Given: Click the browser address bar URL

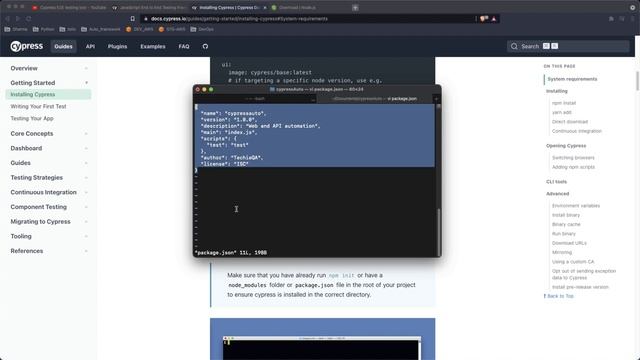Looking at the screenshot, I should coord(239,19).
